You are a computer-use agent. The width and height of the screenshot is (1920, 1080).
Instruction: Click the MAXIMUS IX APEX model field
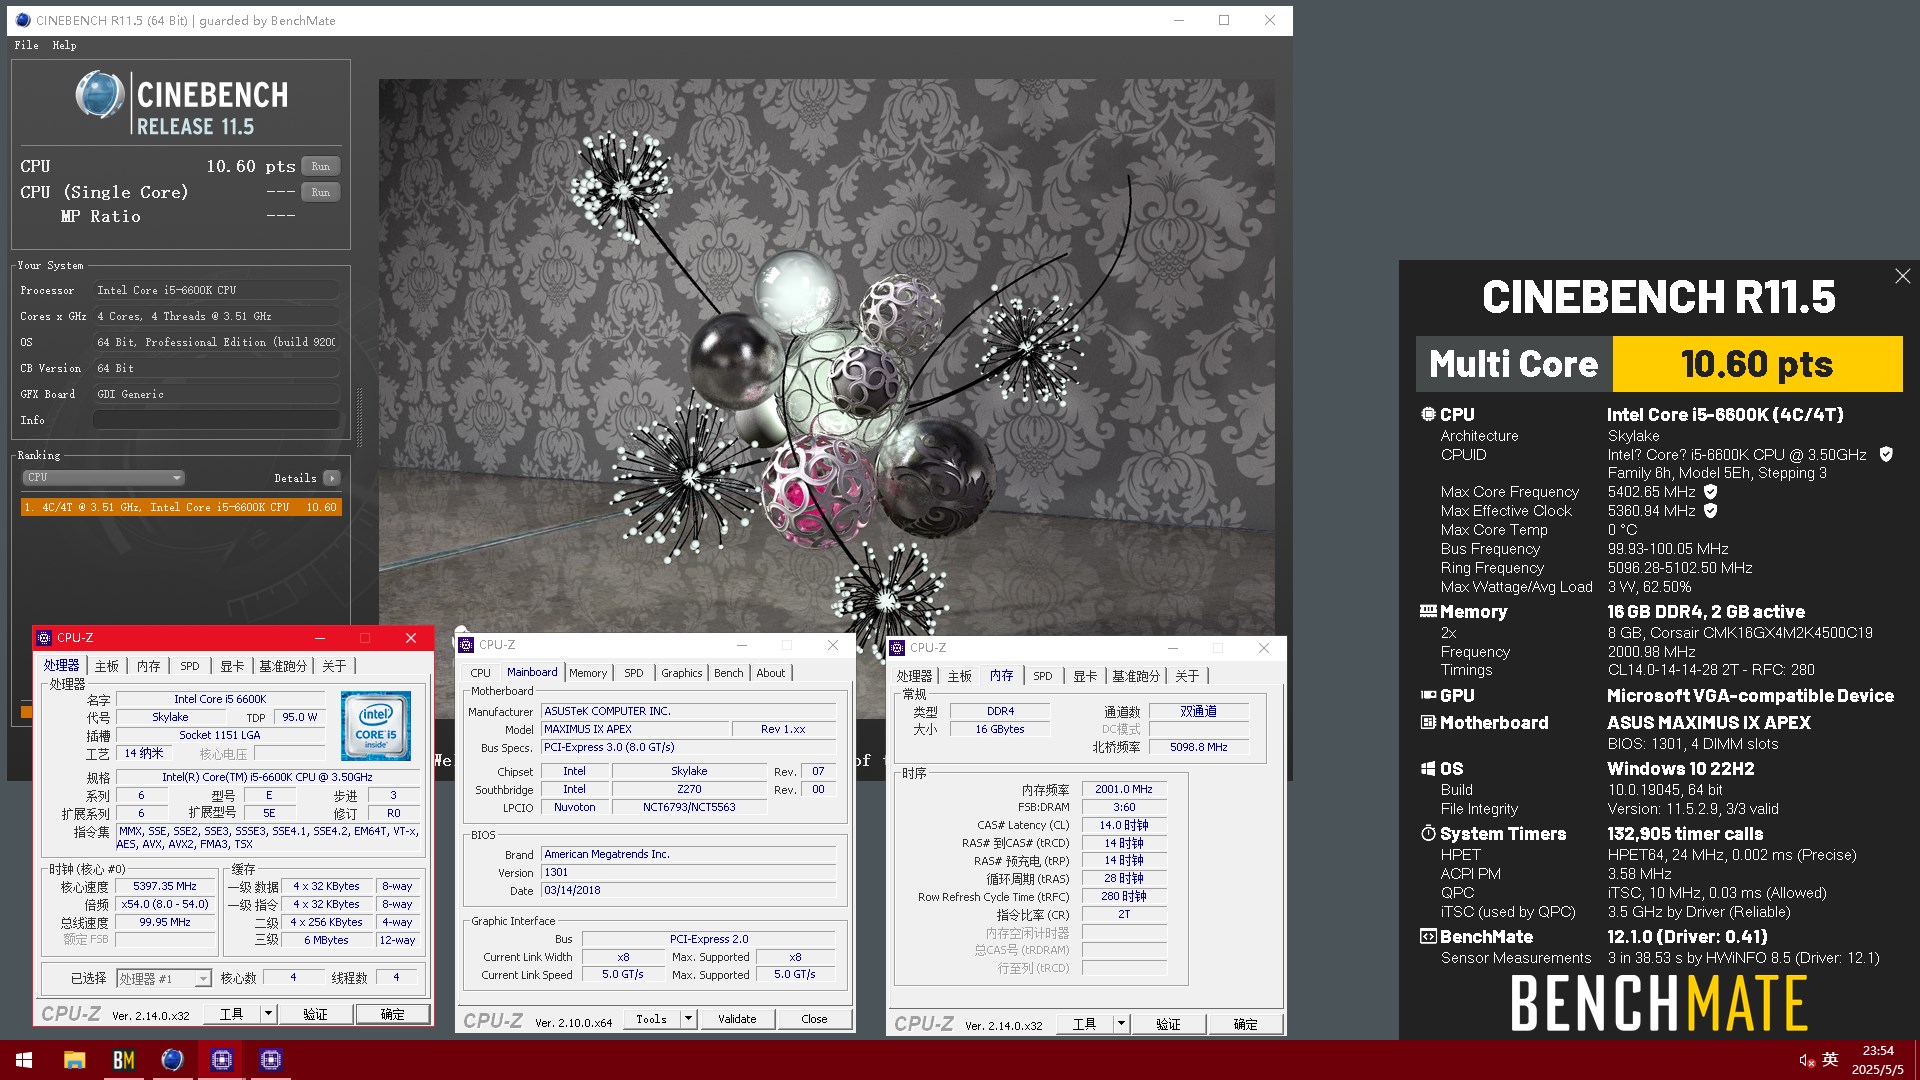634,729
